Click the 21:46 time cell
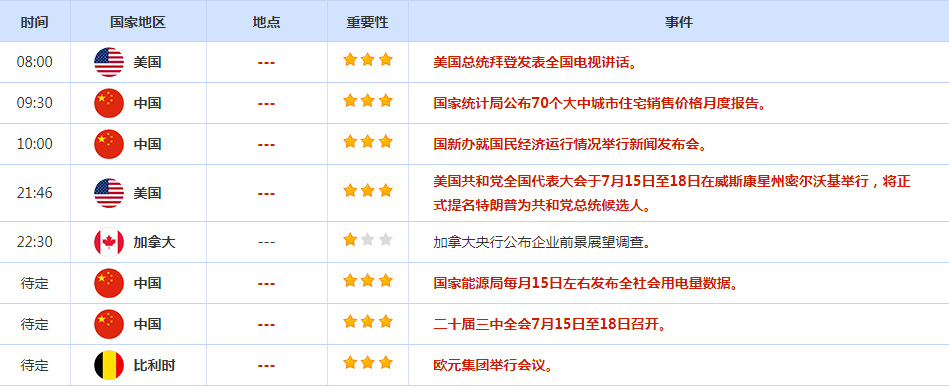Viewport: 949px width, 388px height. [34, 194]
